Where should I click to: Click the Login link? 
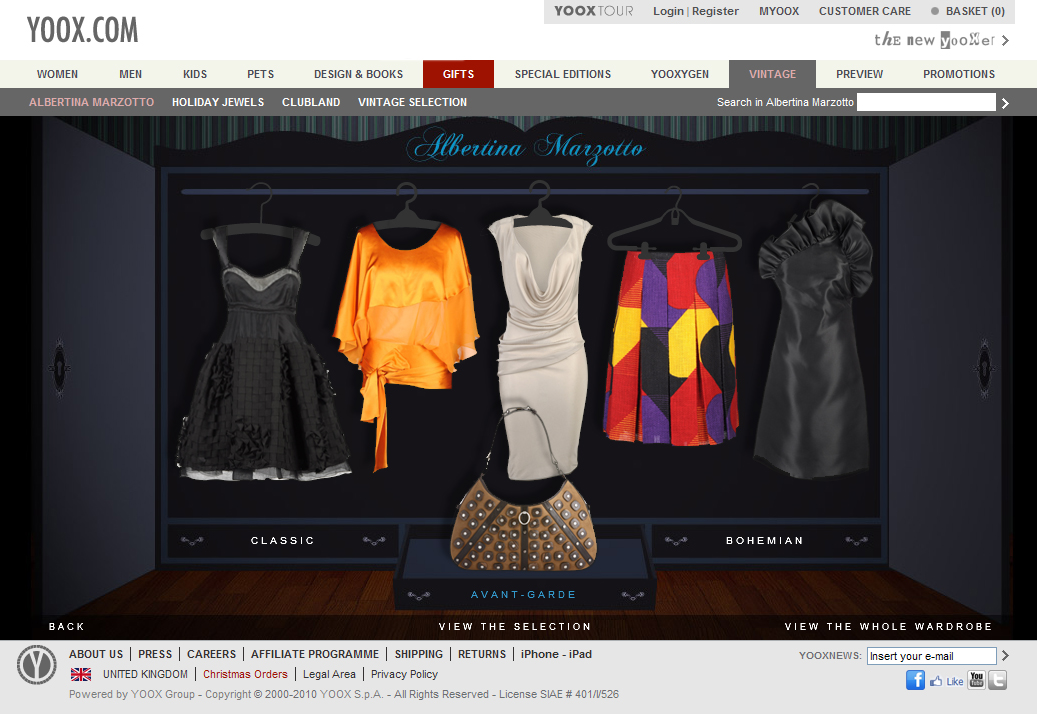point(668,11)
